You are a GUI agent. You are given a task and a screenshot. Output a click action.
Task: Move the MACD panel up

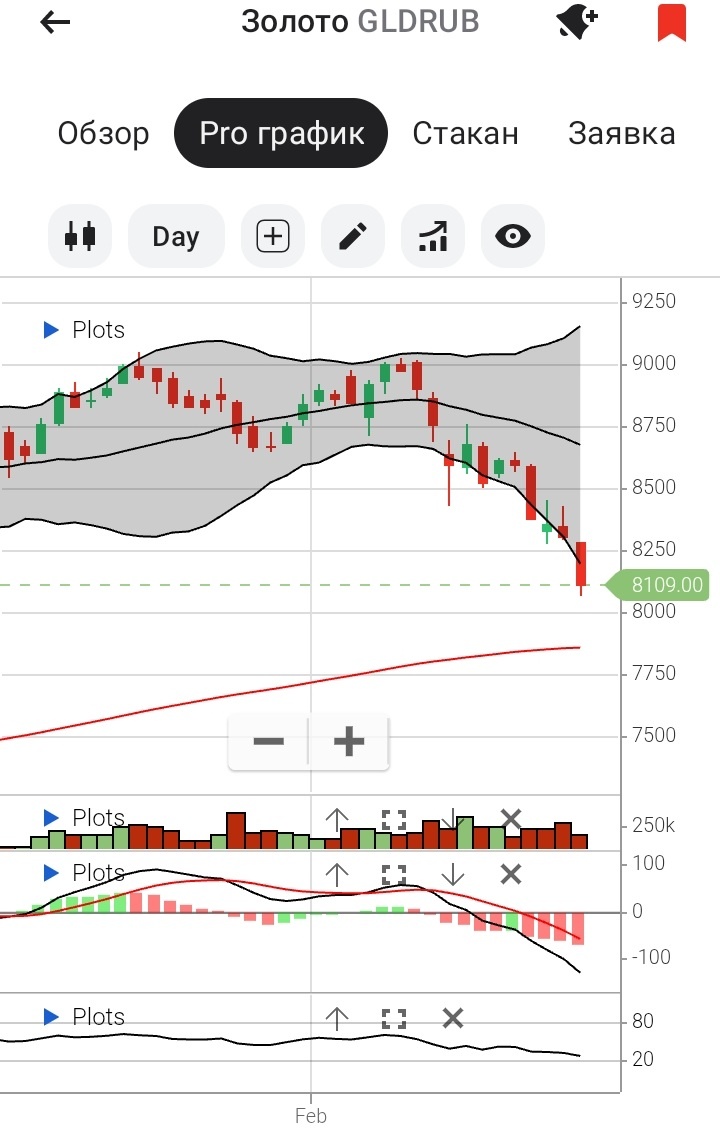point(336,875)
